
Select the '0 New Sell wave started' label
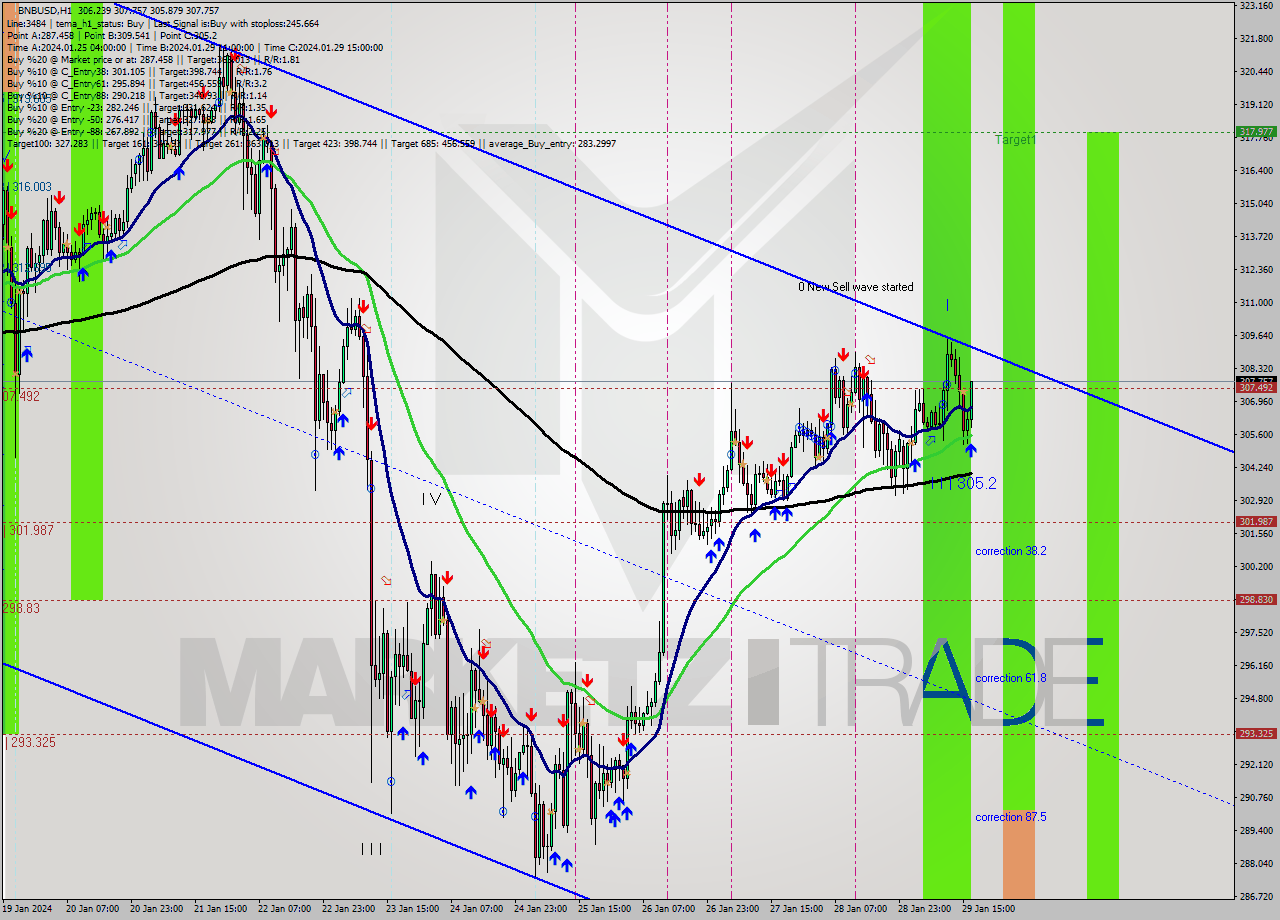point(855,287)
